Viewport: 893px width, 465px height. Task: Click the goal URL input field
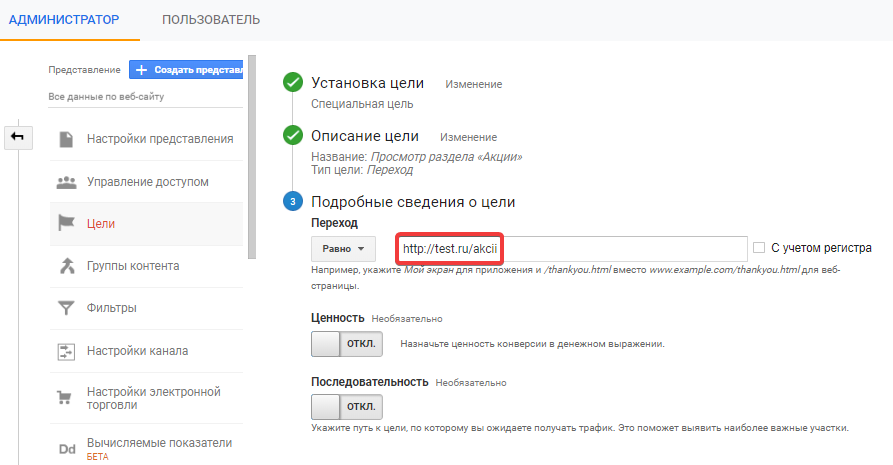[x=572, y=249]
